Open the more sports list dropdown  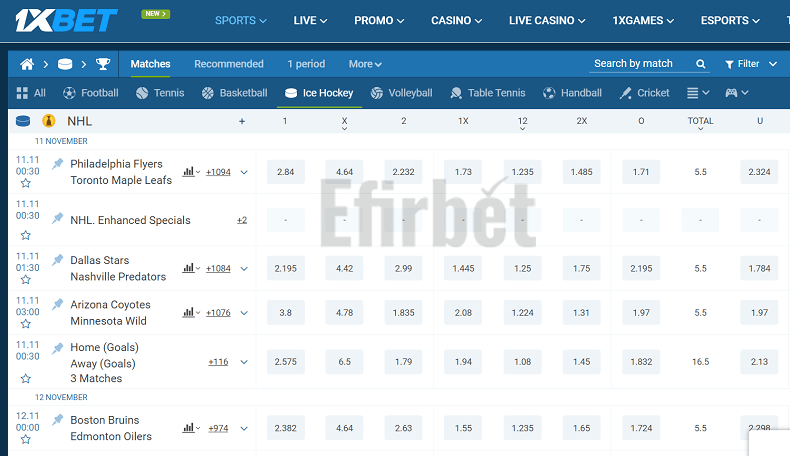click(698, 93)
